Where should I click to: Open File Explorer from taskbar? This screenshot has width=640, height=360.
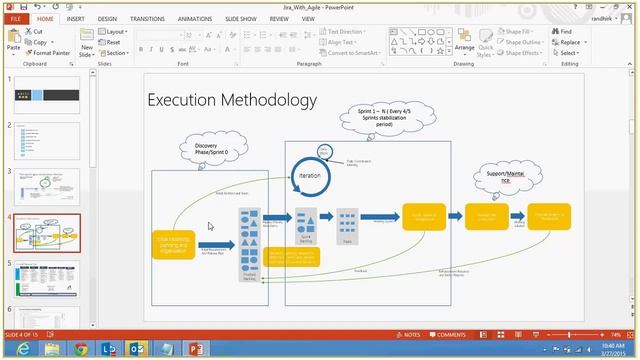pos(52,349)
